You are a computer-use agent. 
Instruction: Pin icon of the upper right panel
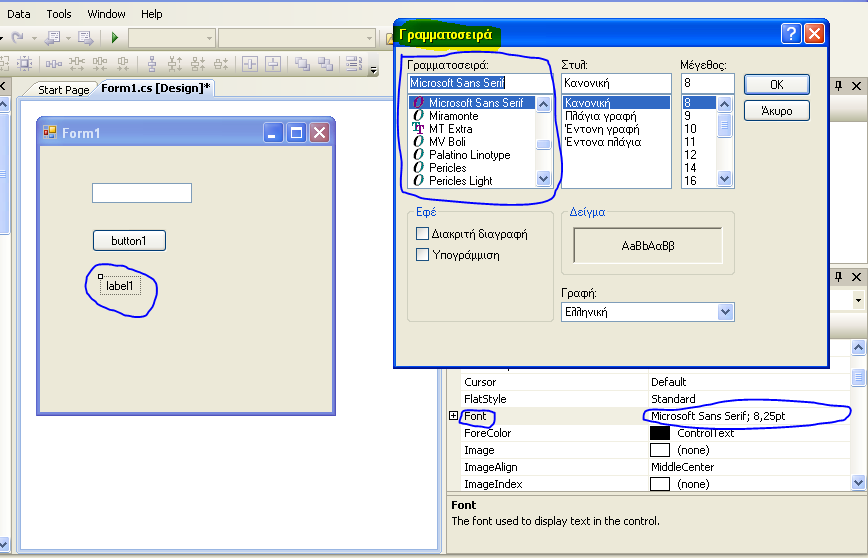coord(838,86)
